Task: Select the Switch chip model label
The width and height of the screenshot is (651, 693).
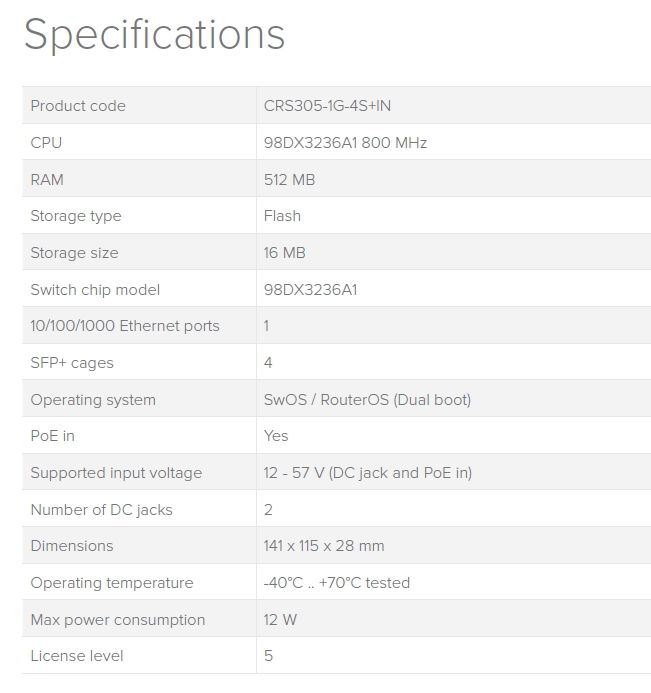Action: (95, 290)
